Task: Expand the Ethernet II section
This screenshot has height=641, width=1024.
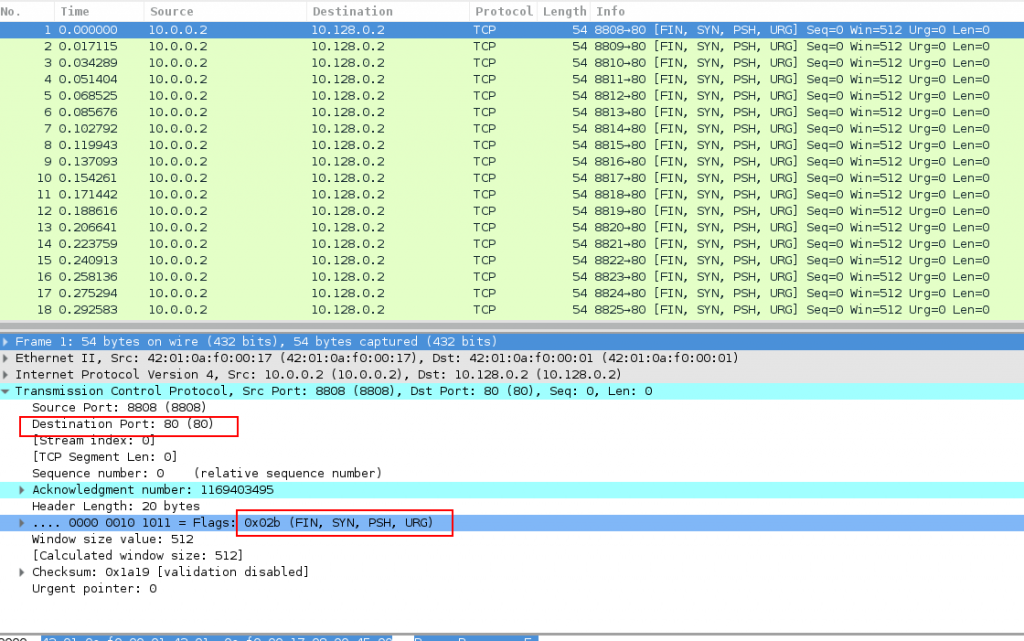Action: pos(6,358)
